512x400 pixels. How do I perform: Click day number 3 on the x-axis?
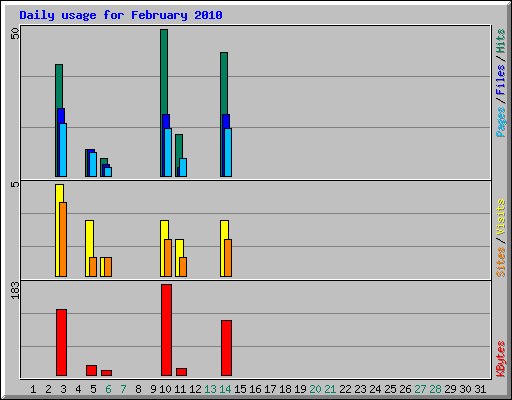[x=63, y=389]
